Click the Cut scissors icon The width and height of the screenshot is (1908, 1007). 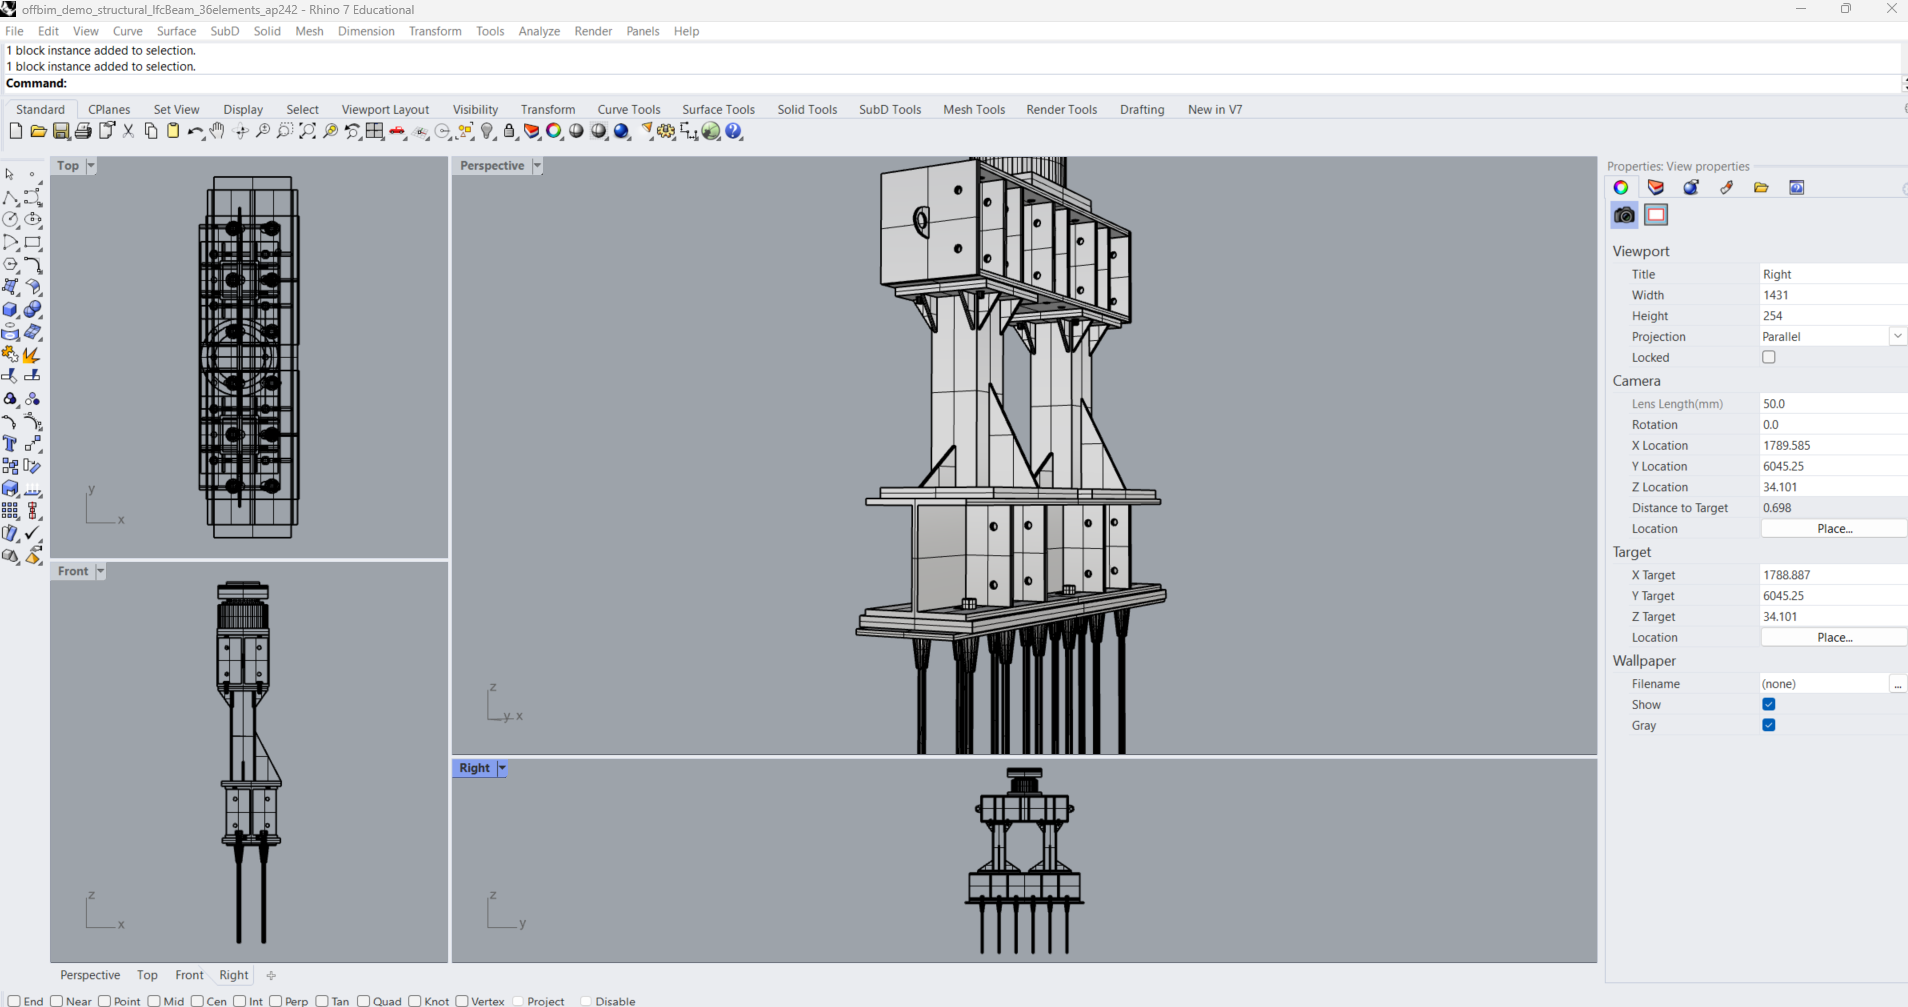(x=128, y=131)
